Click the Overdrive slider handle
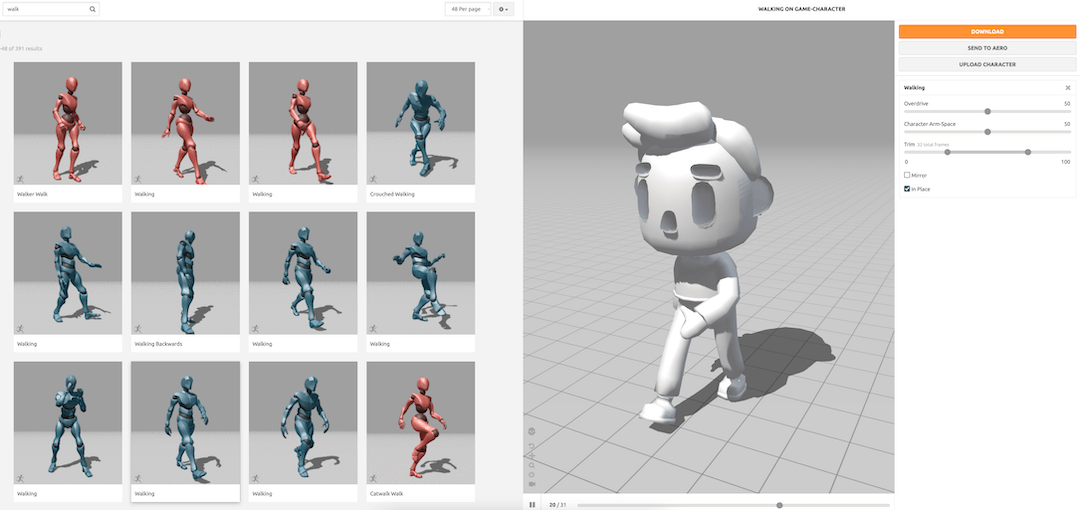 987,111
